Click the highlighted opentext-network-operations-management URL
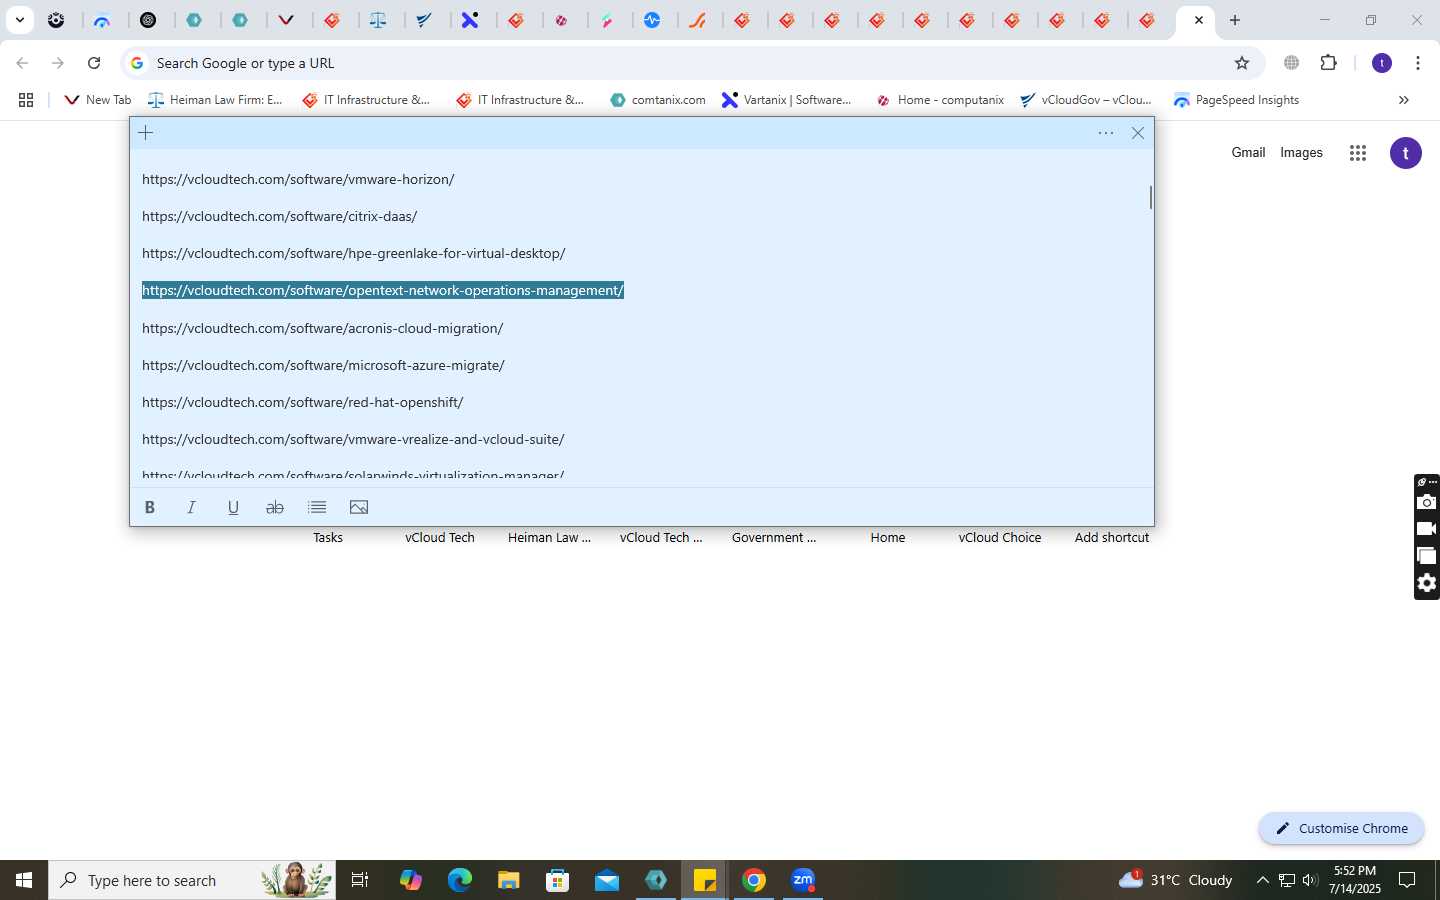The width and height of the screenshot is (1440, 900). (x=383, y=290)
